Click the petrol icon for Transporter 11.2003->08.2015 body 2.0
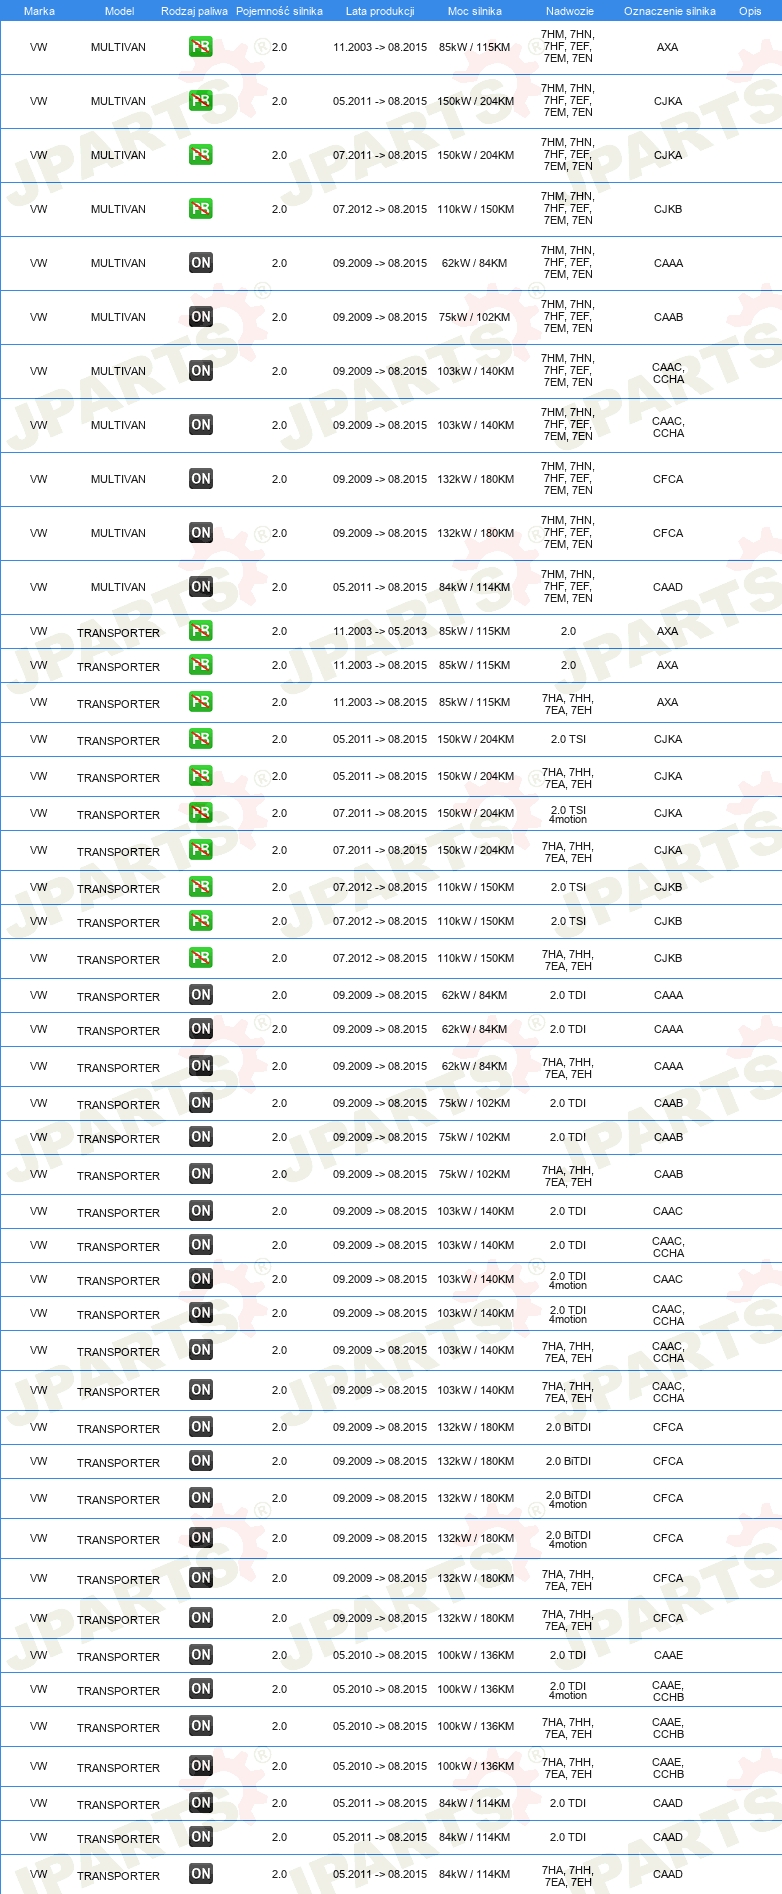The height and width of the screenshot is (1894, 782). pos(201,665)
